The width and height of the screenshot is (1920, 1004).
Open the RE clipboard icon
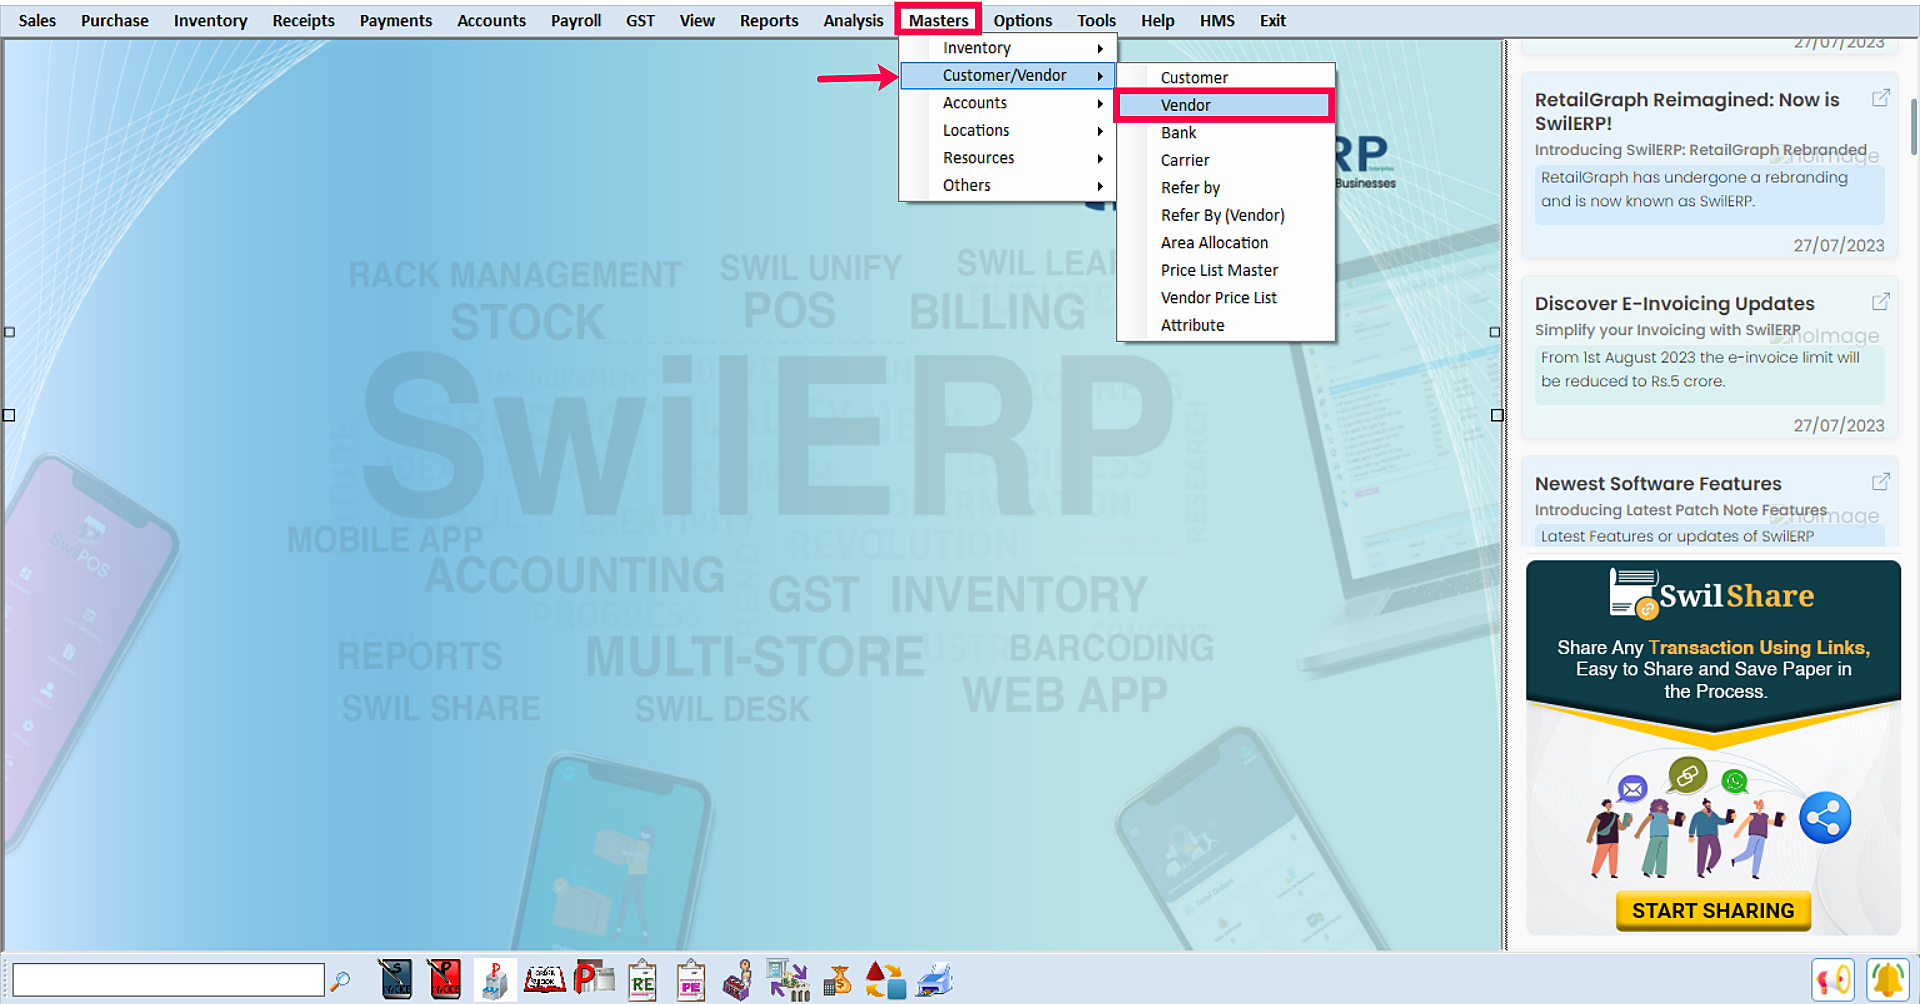642,980
